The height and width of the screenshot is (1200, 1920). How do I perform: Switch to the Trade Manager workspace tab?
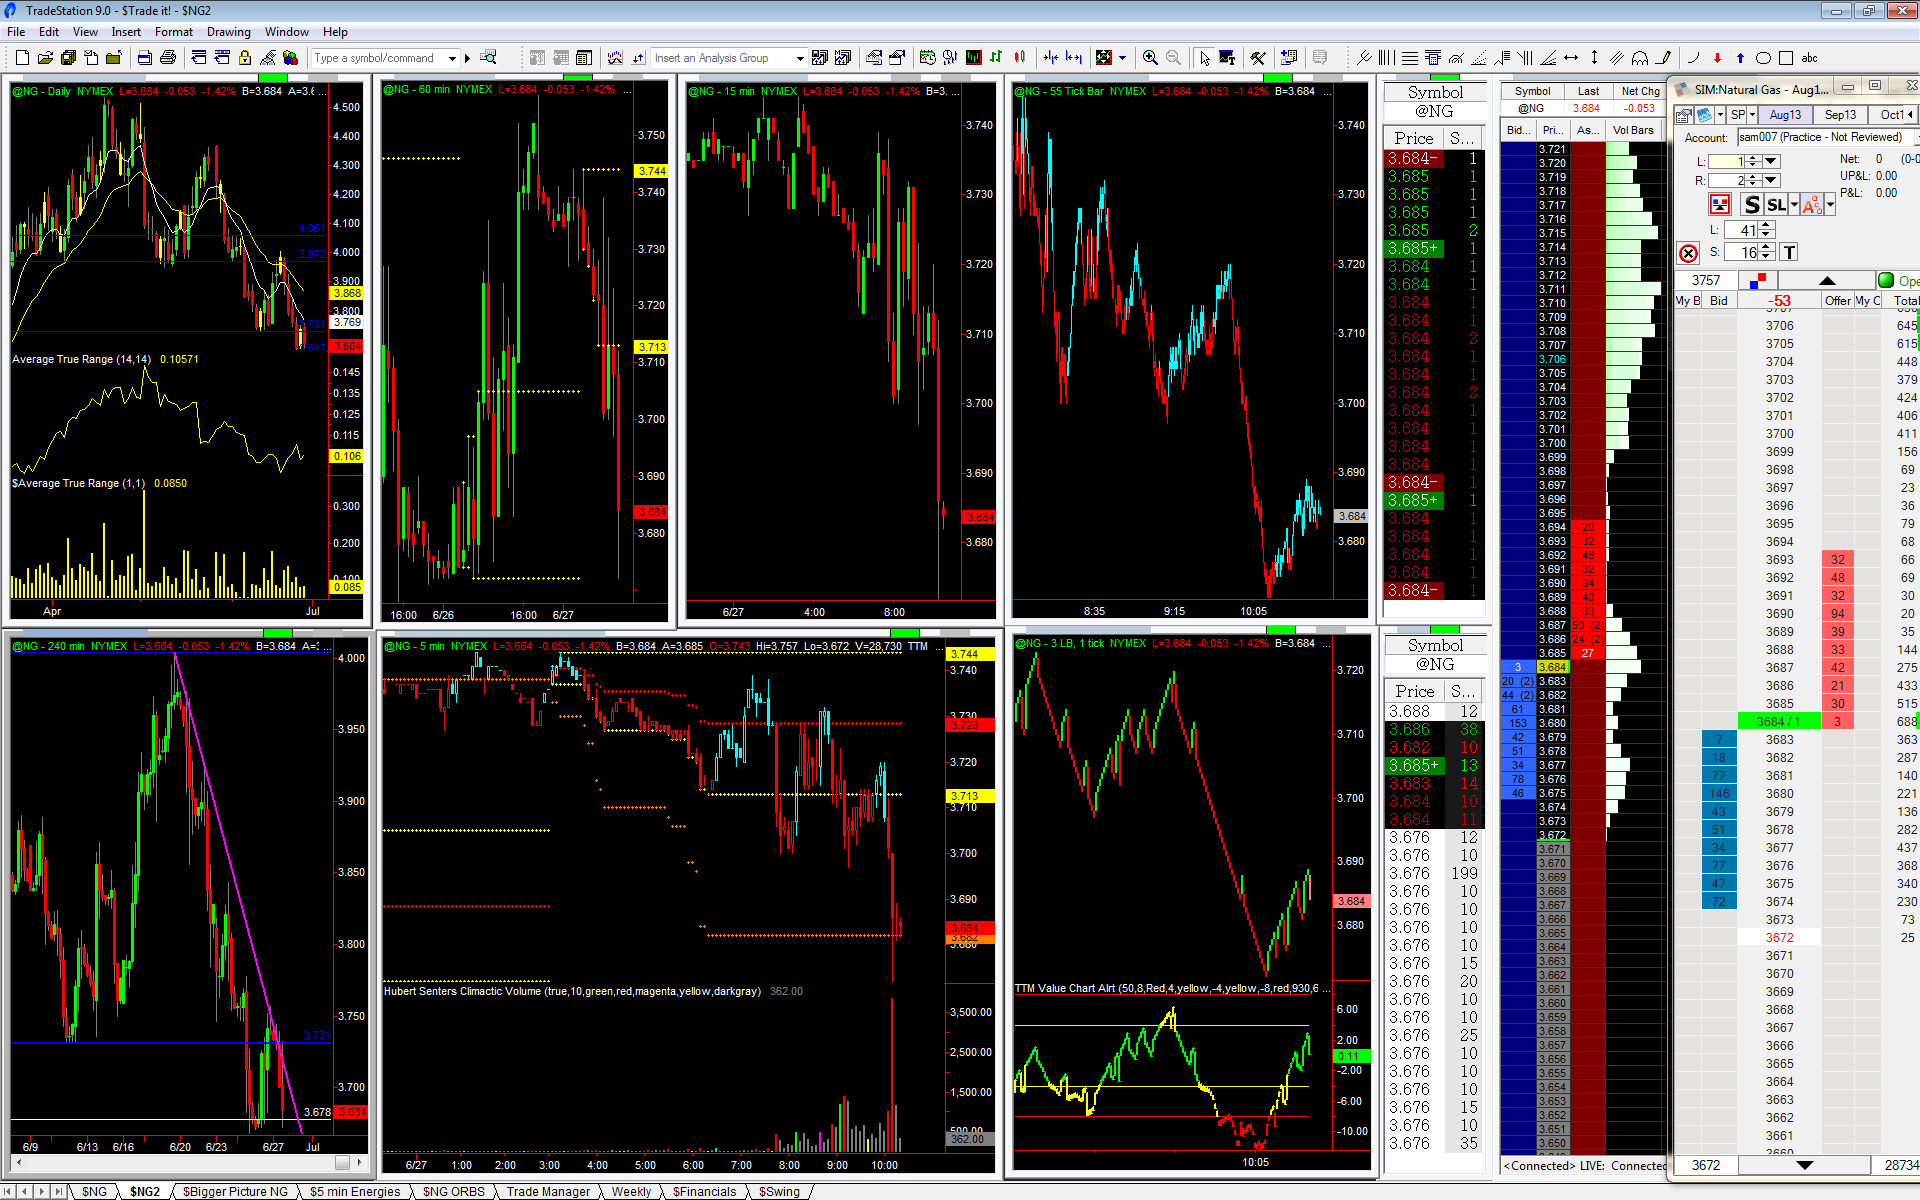click(x=548, y=1191)
